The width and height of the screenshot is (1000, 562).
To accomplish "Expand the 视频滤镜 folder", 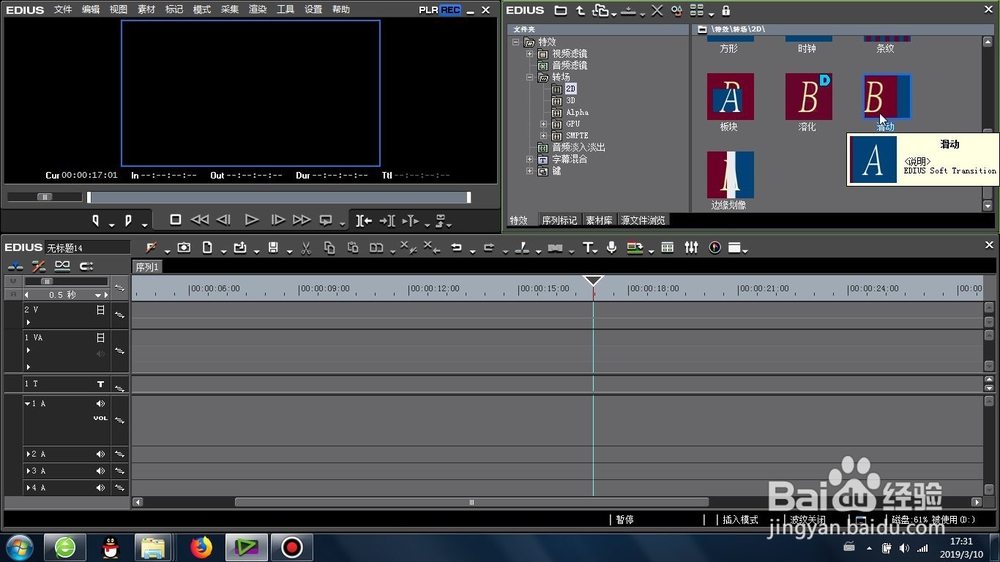I will coord(529,54).
